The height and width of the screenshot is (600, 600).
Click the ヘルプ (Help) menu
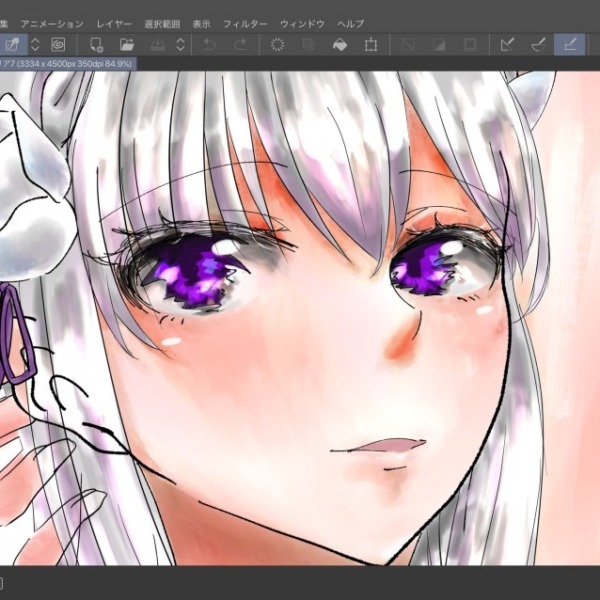350,23
